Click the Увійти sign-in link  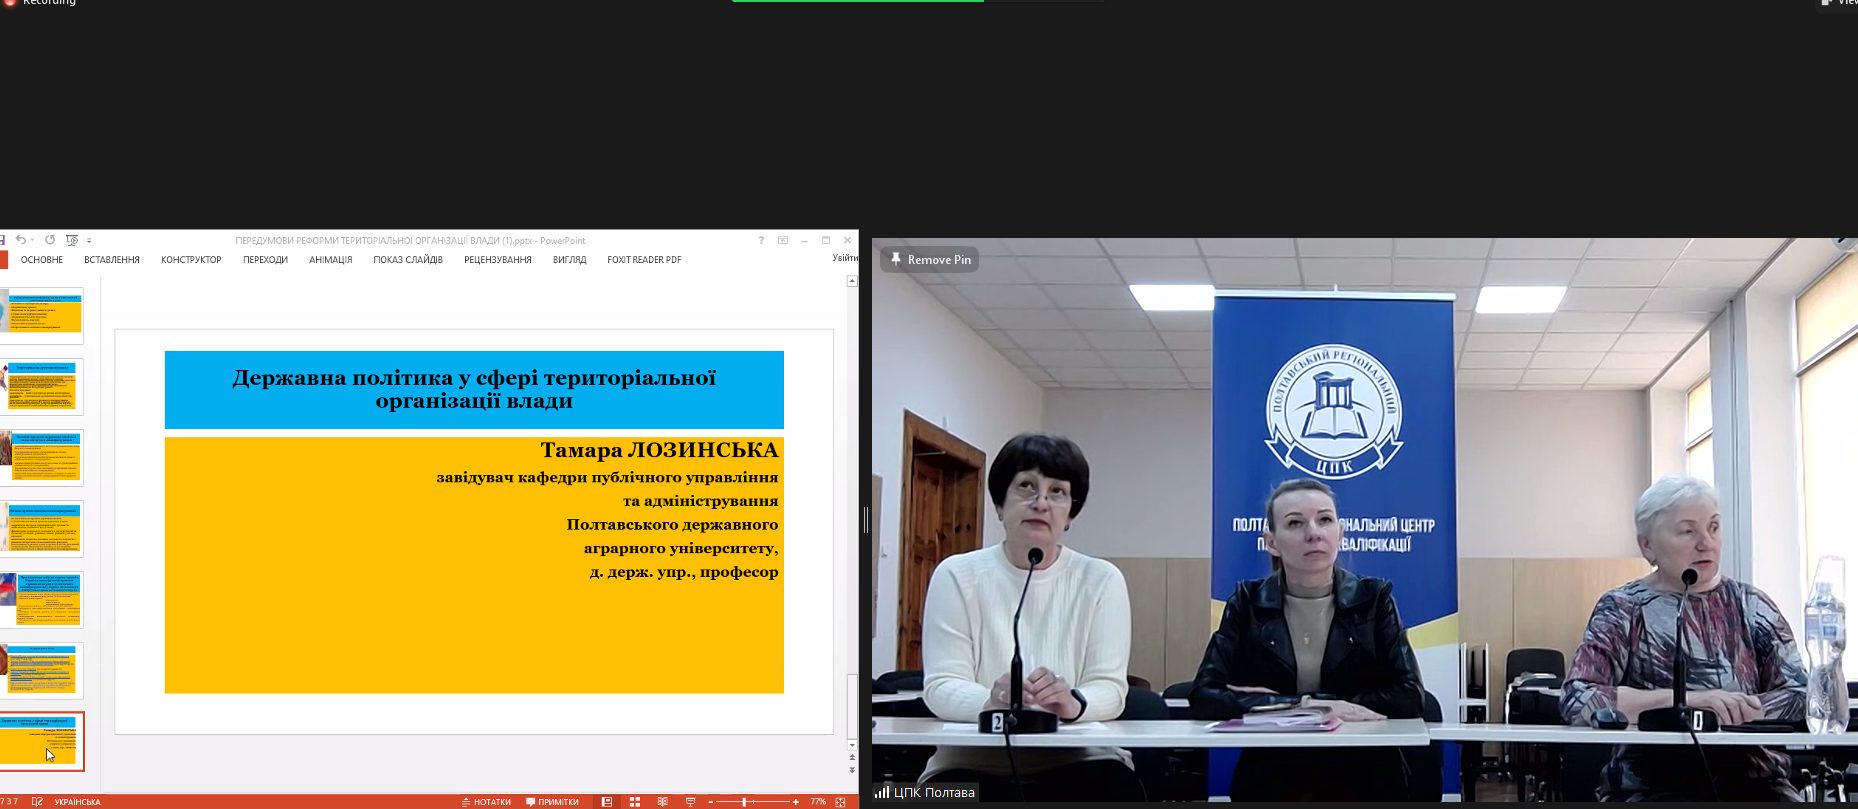(845, 258)
